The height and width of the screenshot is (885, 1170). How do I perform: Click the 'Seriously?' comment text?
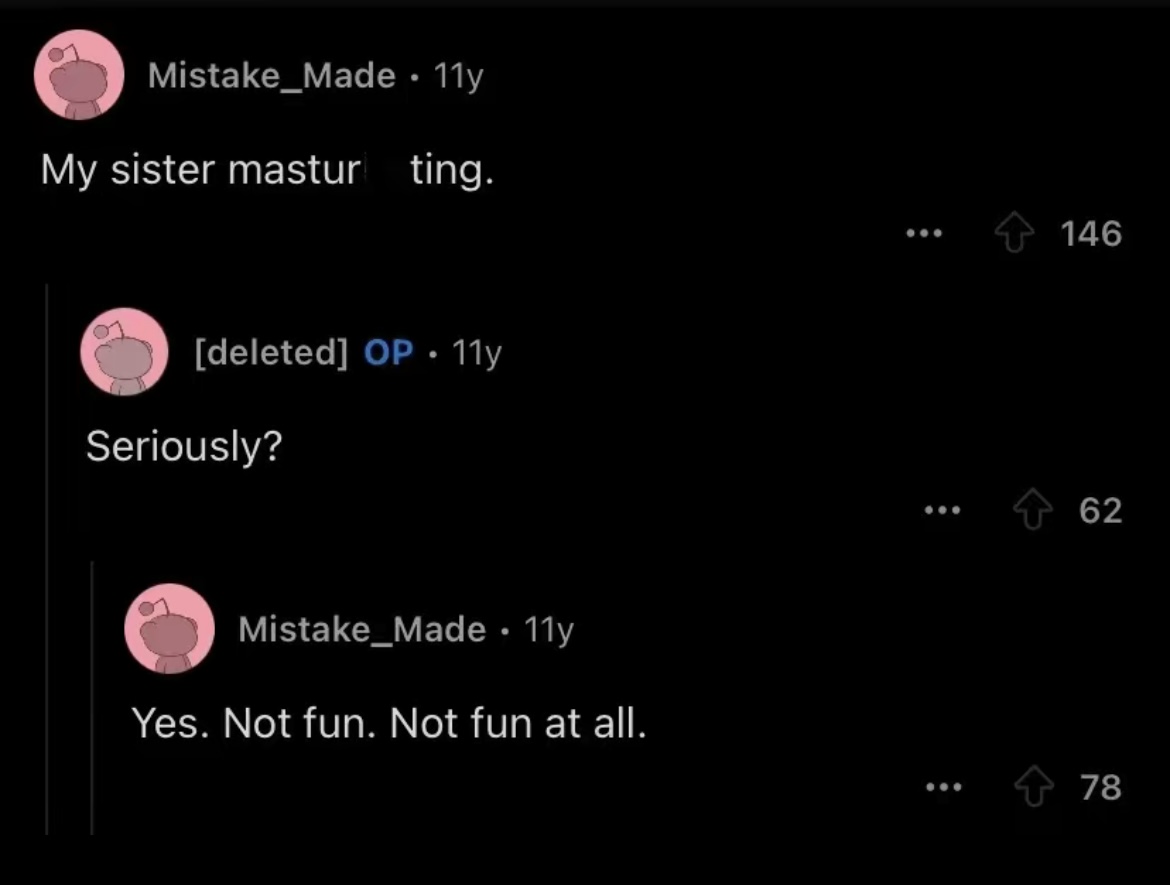(183, 446)
